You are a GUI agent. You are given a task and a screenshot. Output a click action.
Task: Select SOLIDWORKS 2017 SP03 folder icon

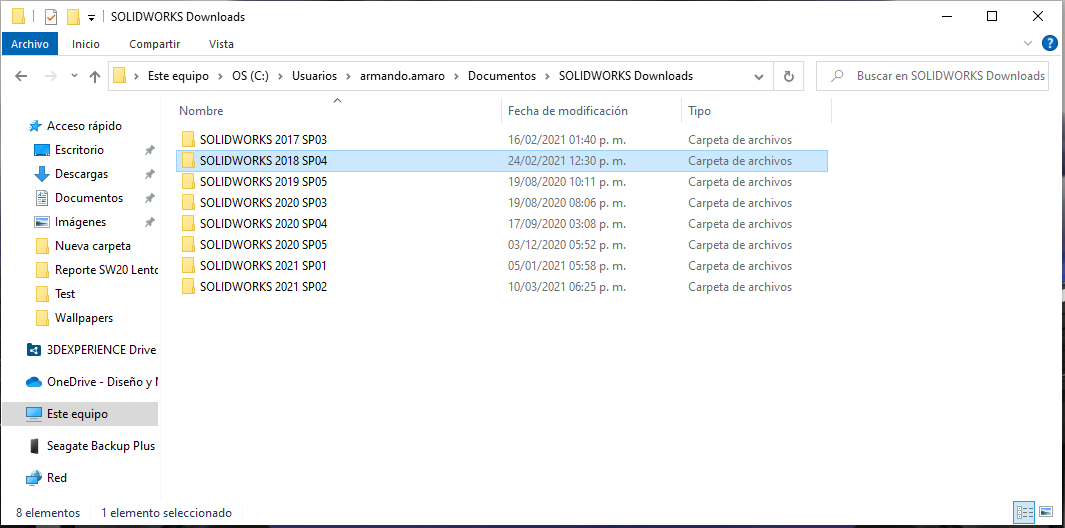pos(188,139)
